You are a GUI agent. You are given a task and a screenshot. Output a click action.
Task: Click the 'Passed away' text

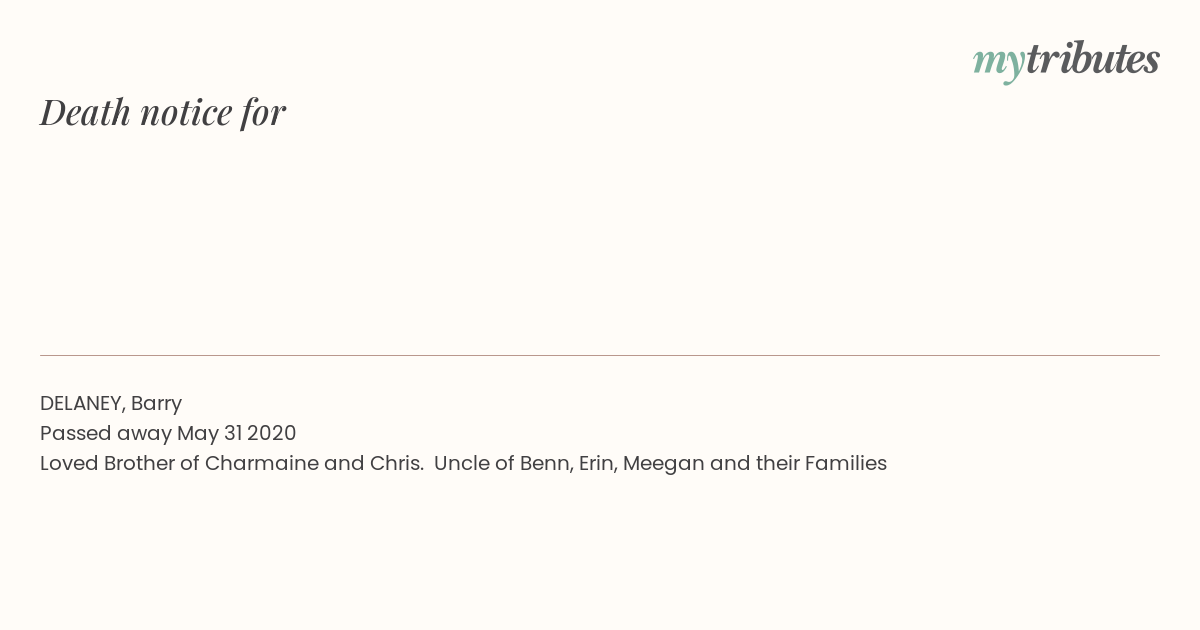(106, 434)
